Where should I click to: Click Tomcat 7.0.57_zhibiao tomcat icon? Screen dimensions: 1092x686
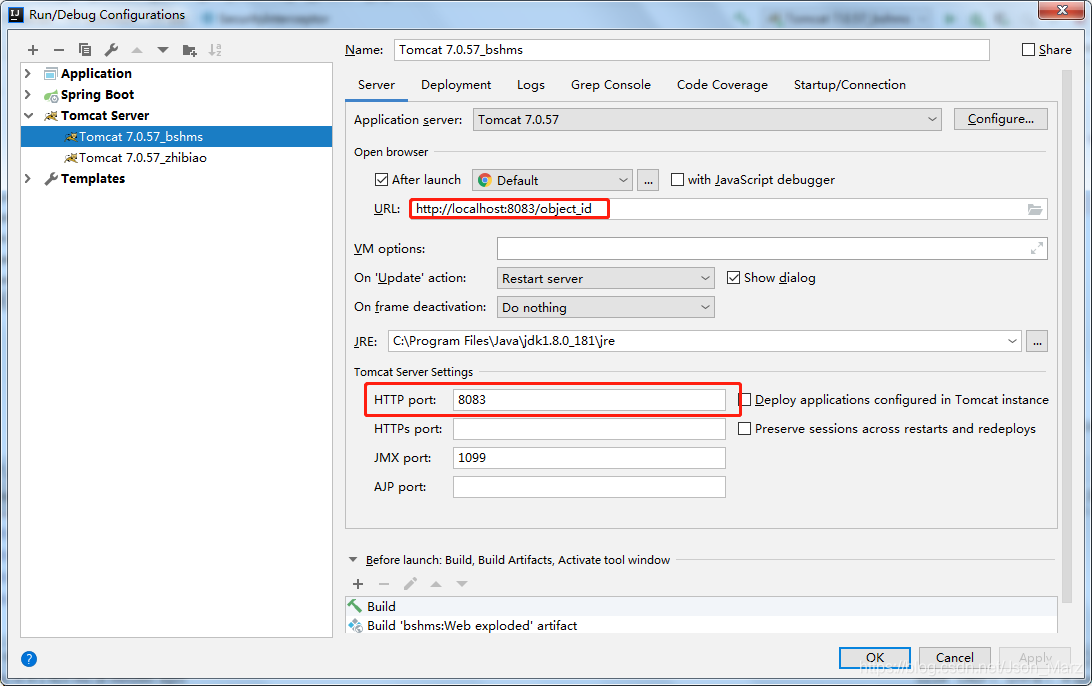[70, 158]
